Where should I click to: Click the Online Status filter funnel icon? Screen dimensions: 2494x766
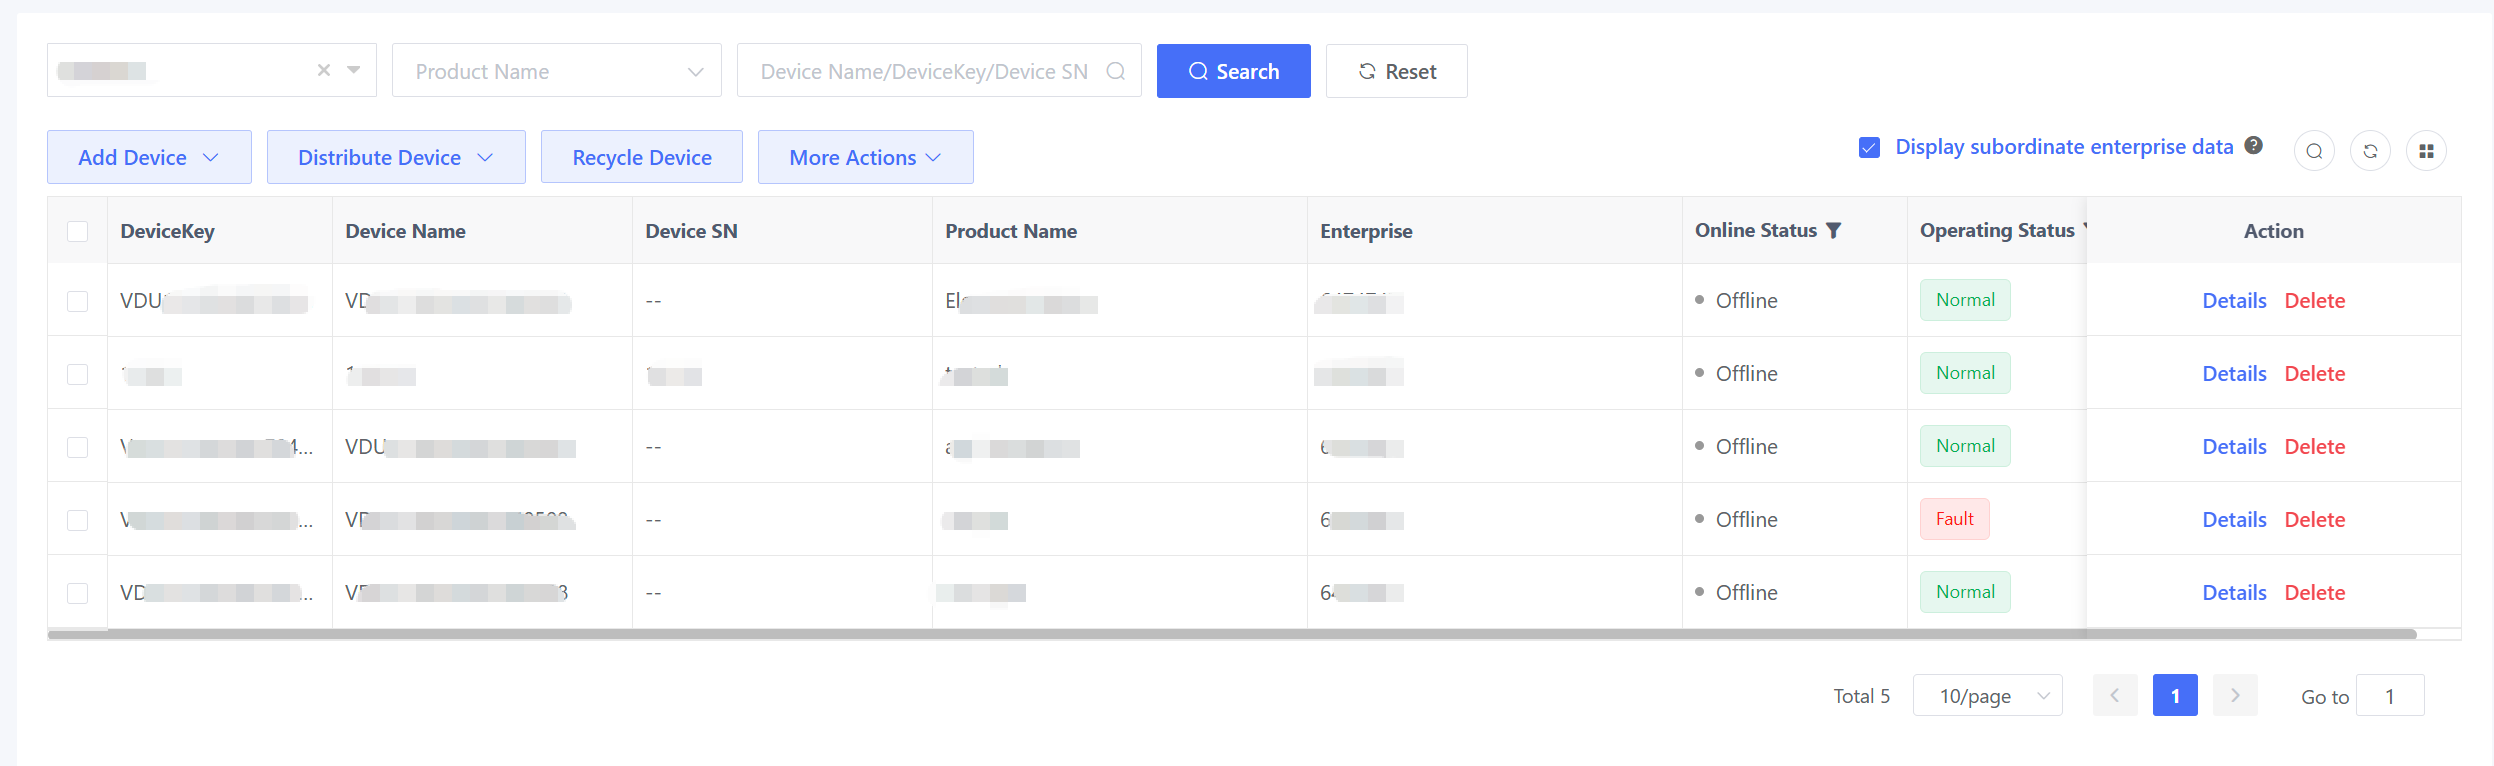pos(1833,230)
